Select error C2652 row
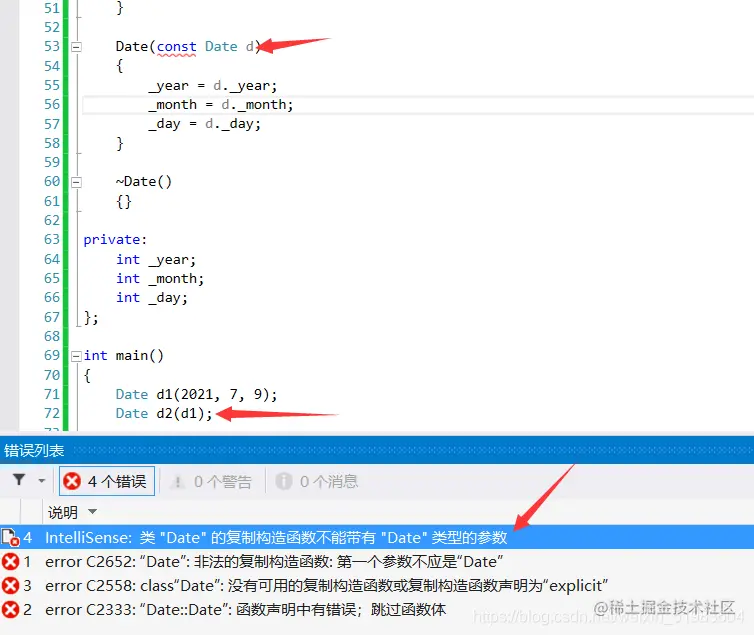 click(377, 561)
